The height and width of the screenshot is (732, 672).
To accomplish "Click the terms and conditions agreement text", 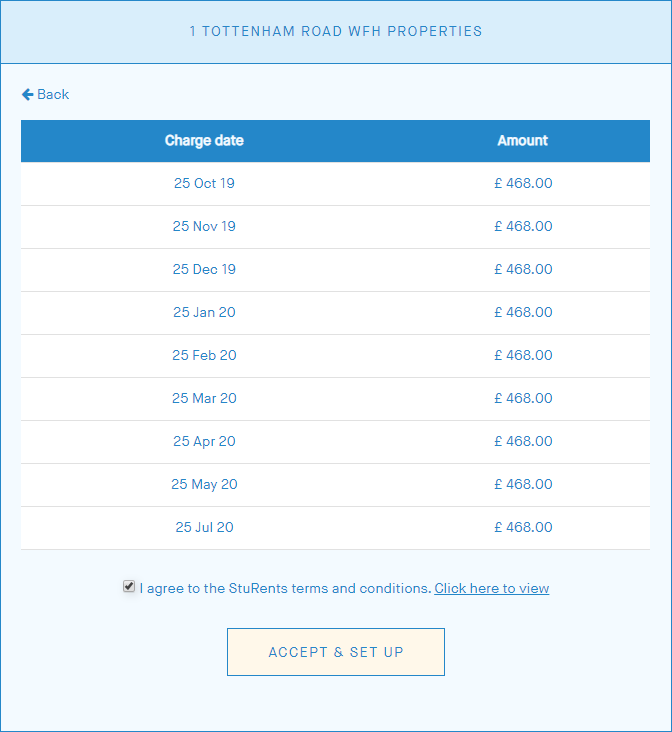I will [x=285, y=588].
